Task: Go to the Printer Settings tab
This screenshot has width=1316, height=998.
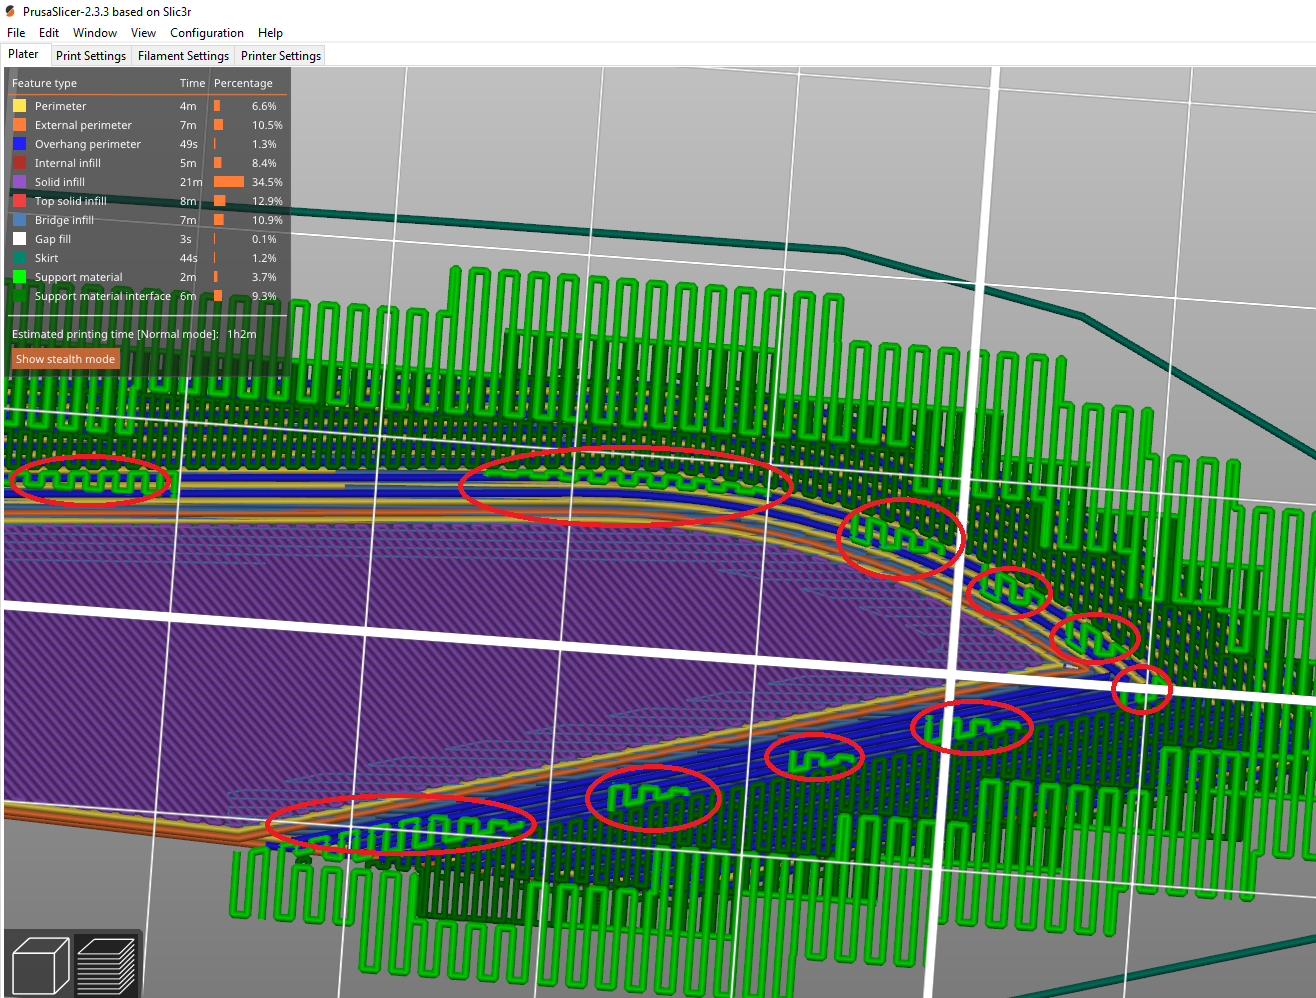Action: point(281,56)
